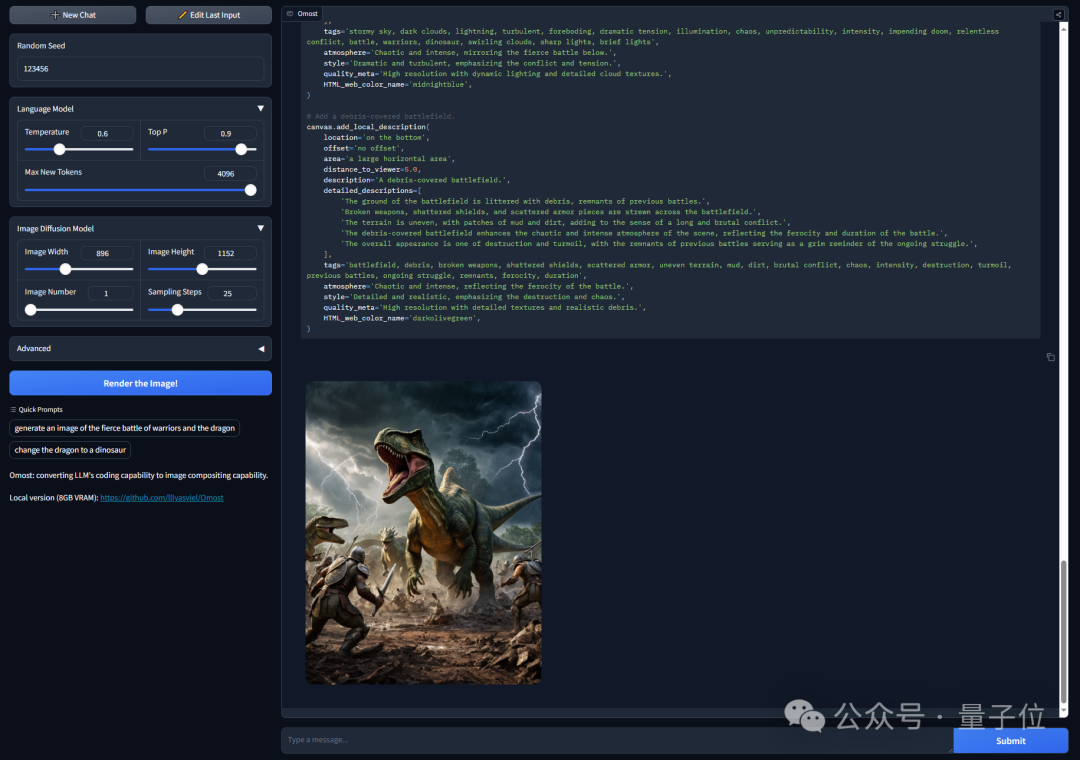Image resolution: width=1080 pixels, height=760 pixels.
Task: Click the Image Width value box
Action: point(106,254)
